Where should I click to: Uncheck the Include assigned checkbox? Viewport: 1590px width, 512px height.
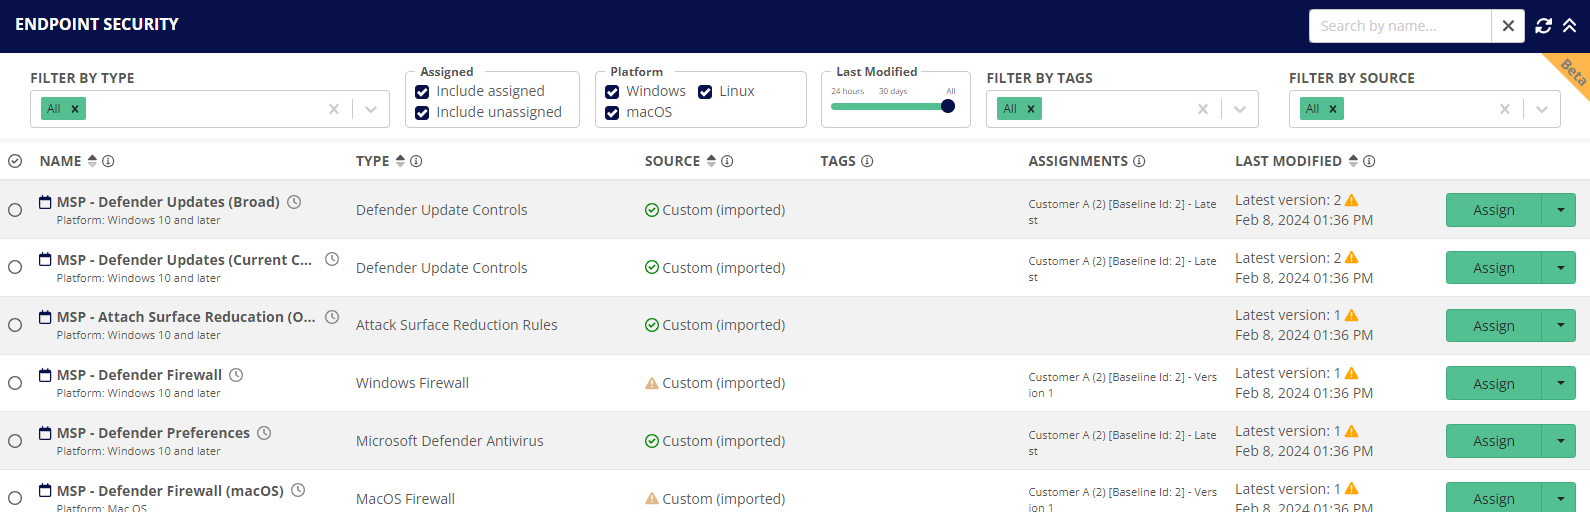pos(422,92)
